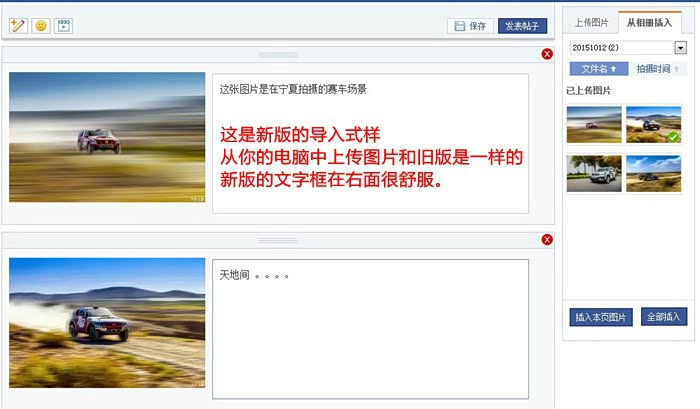
Task: Click the insert video film icon
Action: pyautogui.click(x=64, y=26)
